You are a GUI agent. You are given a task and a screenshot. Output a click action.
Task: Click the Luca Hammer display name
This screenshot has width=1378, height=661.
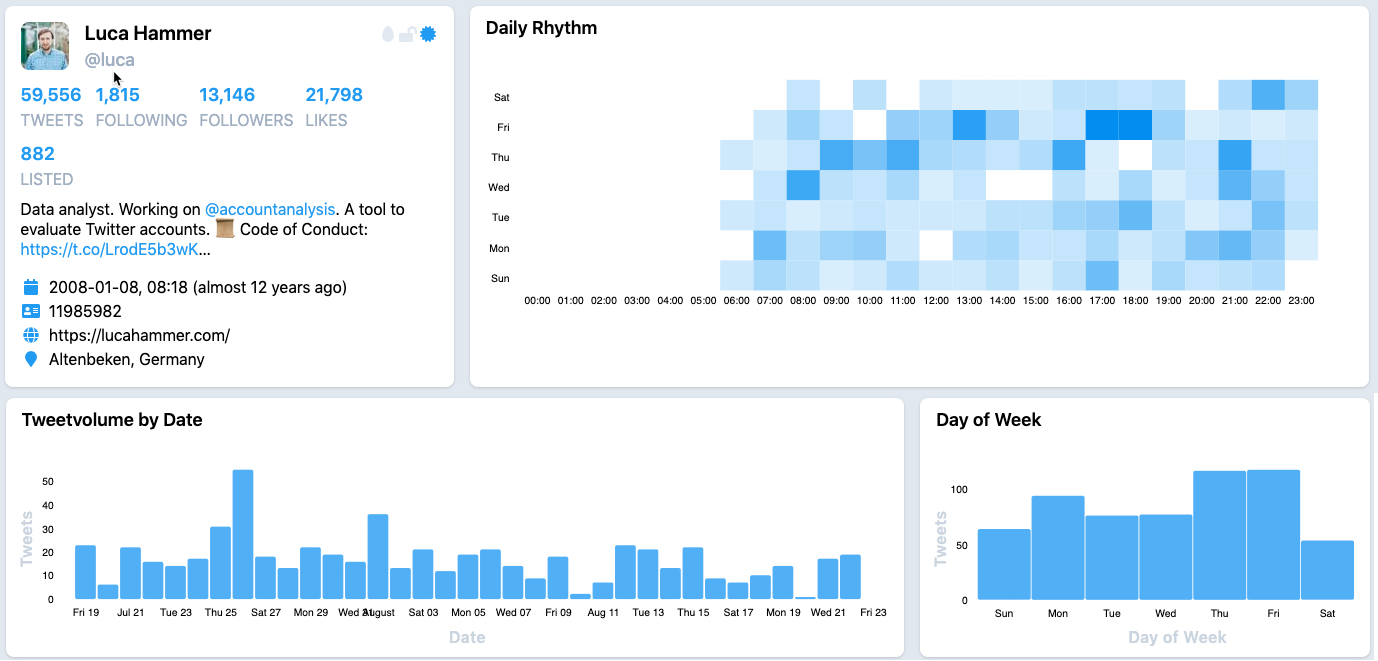148,33
